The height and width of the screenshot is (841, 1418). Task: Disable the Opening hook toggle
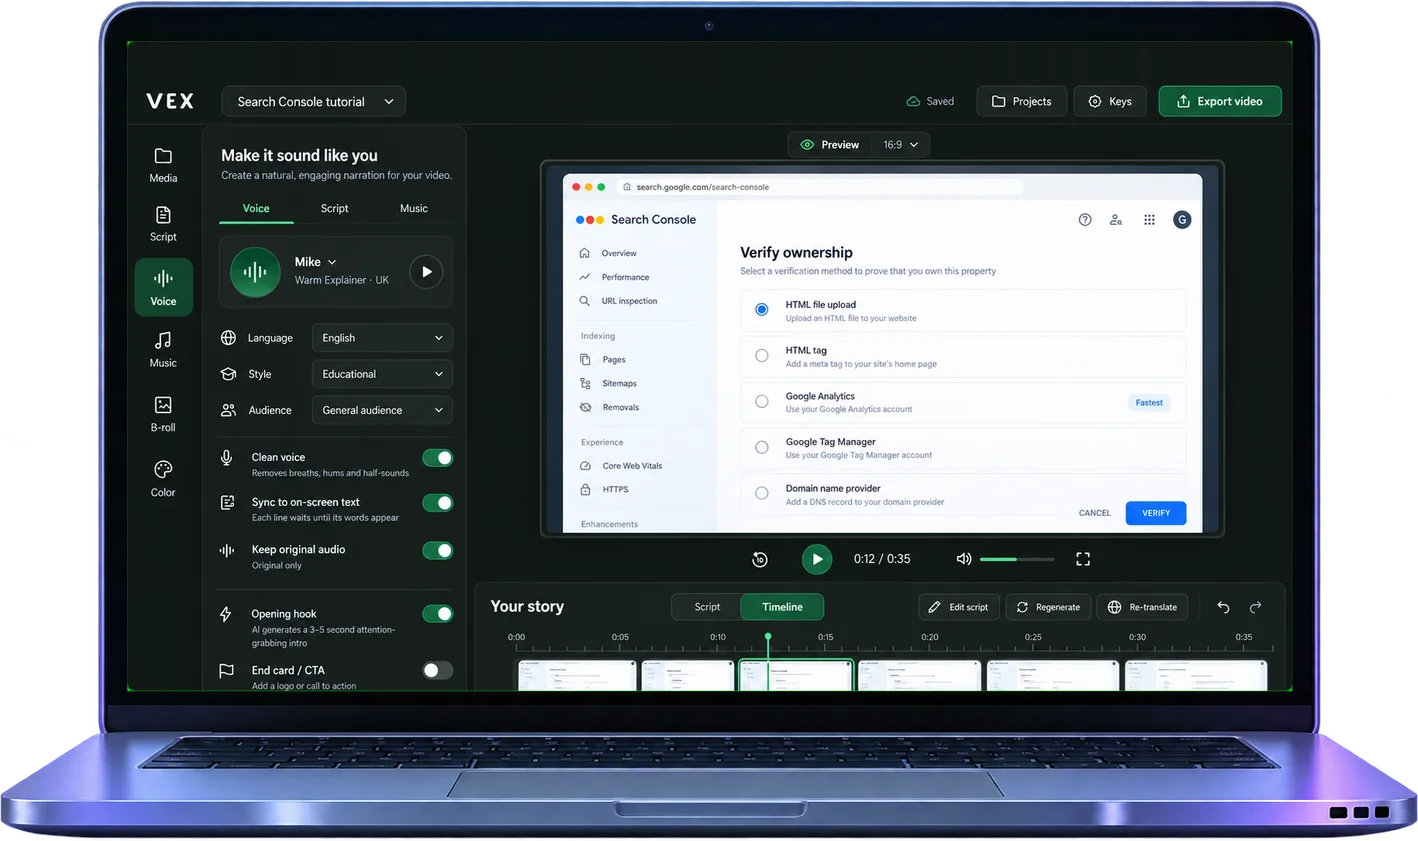click(x=437, y=614)
